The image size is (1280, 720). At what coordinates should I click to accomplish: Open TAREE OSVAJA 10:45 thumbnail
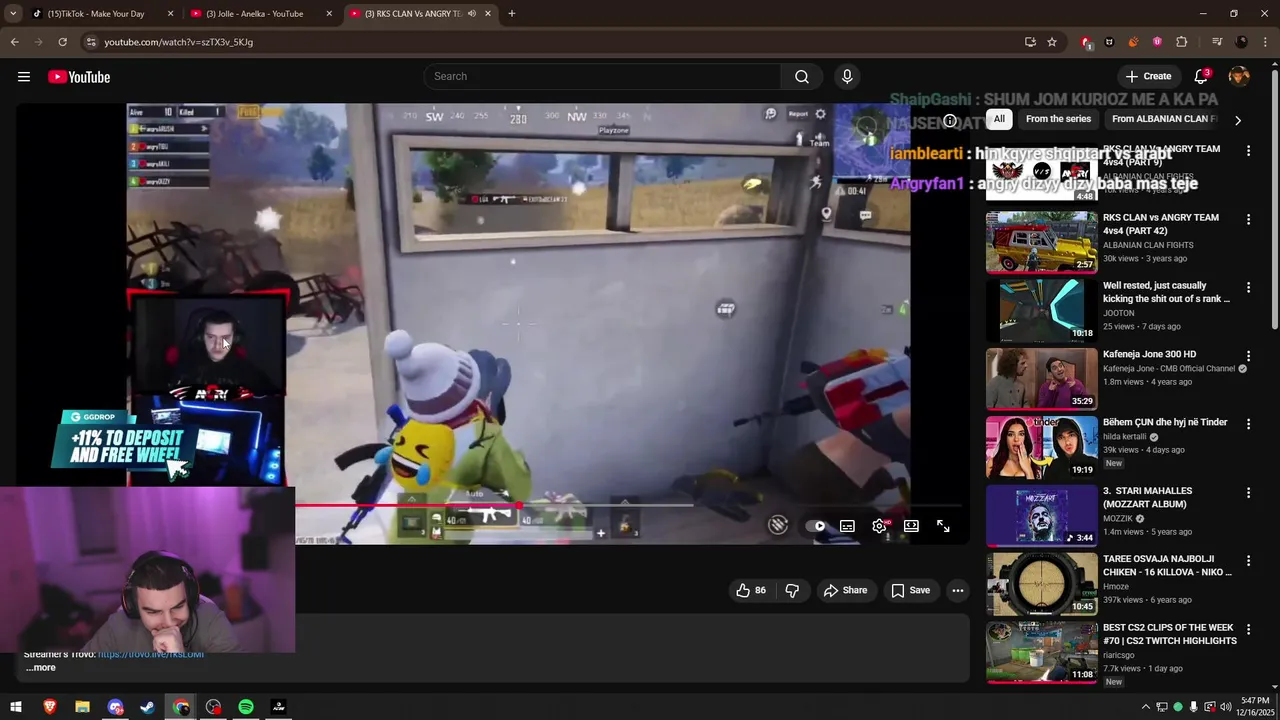coord(1041,584)
